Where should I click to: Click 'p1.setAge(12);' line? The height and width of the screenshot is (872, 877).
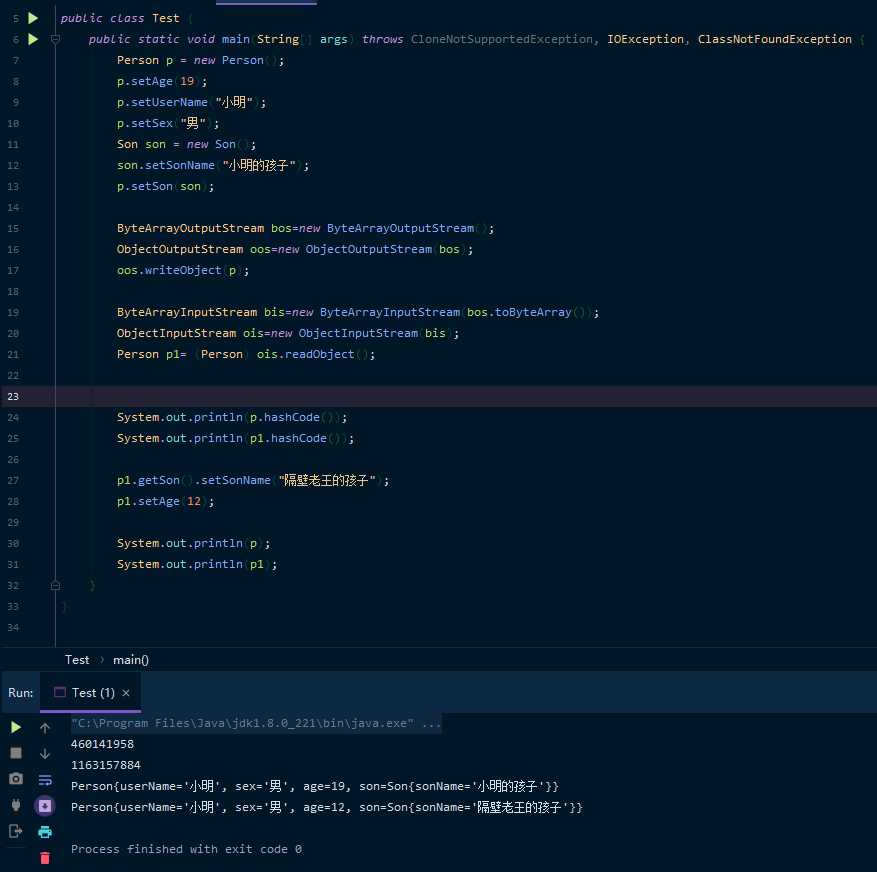[166, 501]
